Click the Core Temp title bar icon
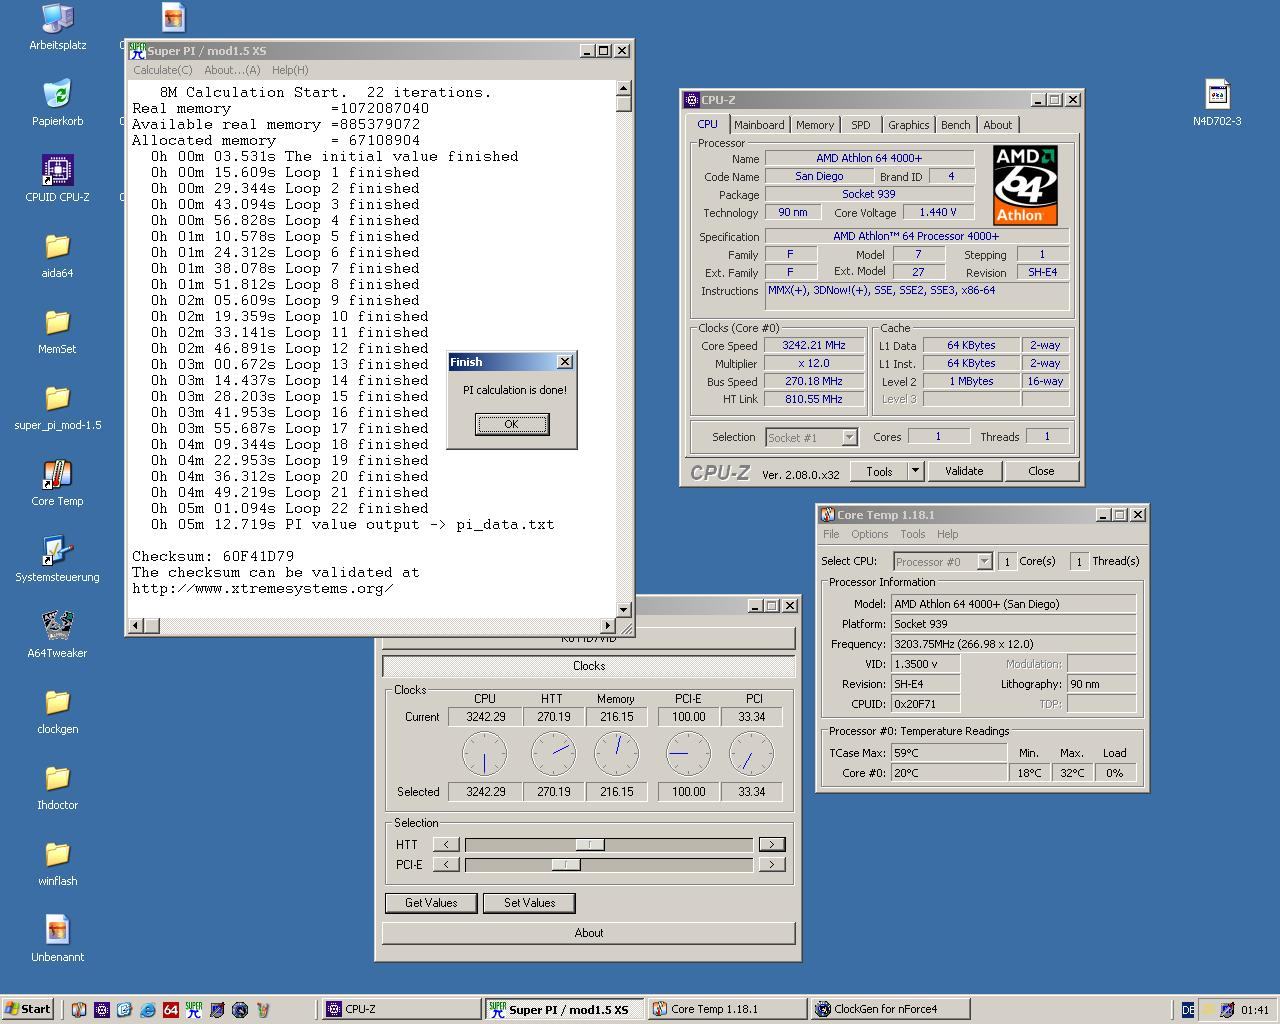 (827, 515)
